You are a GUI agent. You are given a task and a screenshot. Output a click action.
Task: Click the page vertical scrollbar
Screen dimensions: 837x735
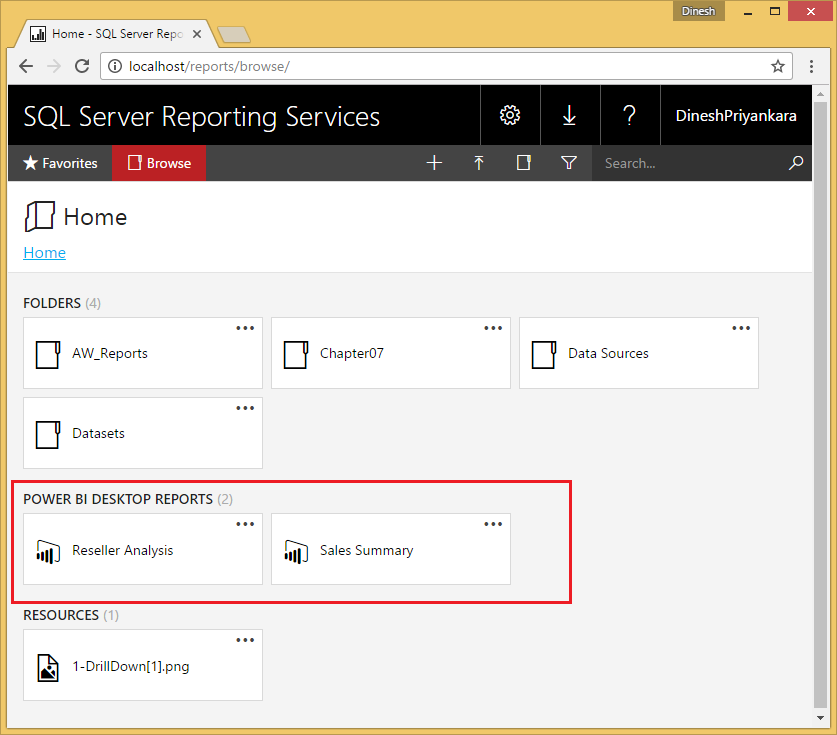[x=820, y=406]
